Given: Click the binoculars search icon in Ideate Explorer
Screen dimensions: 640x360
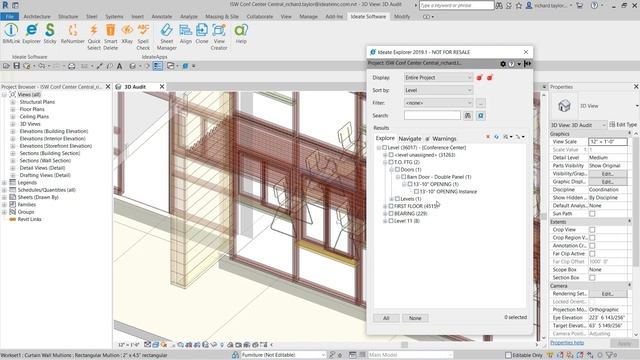Looking at the screenshot, I should (x=468, y=116).
